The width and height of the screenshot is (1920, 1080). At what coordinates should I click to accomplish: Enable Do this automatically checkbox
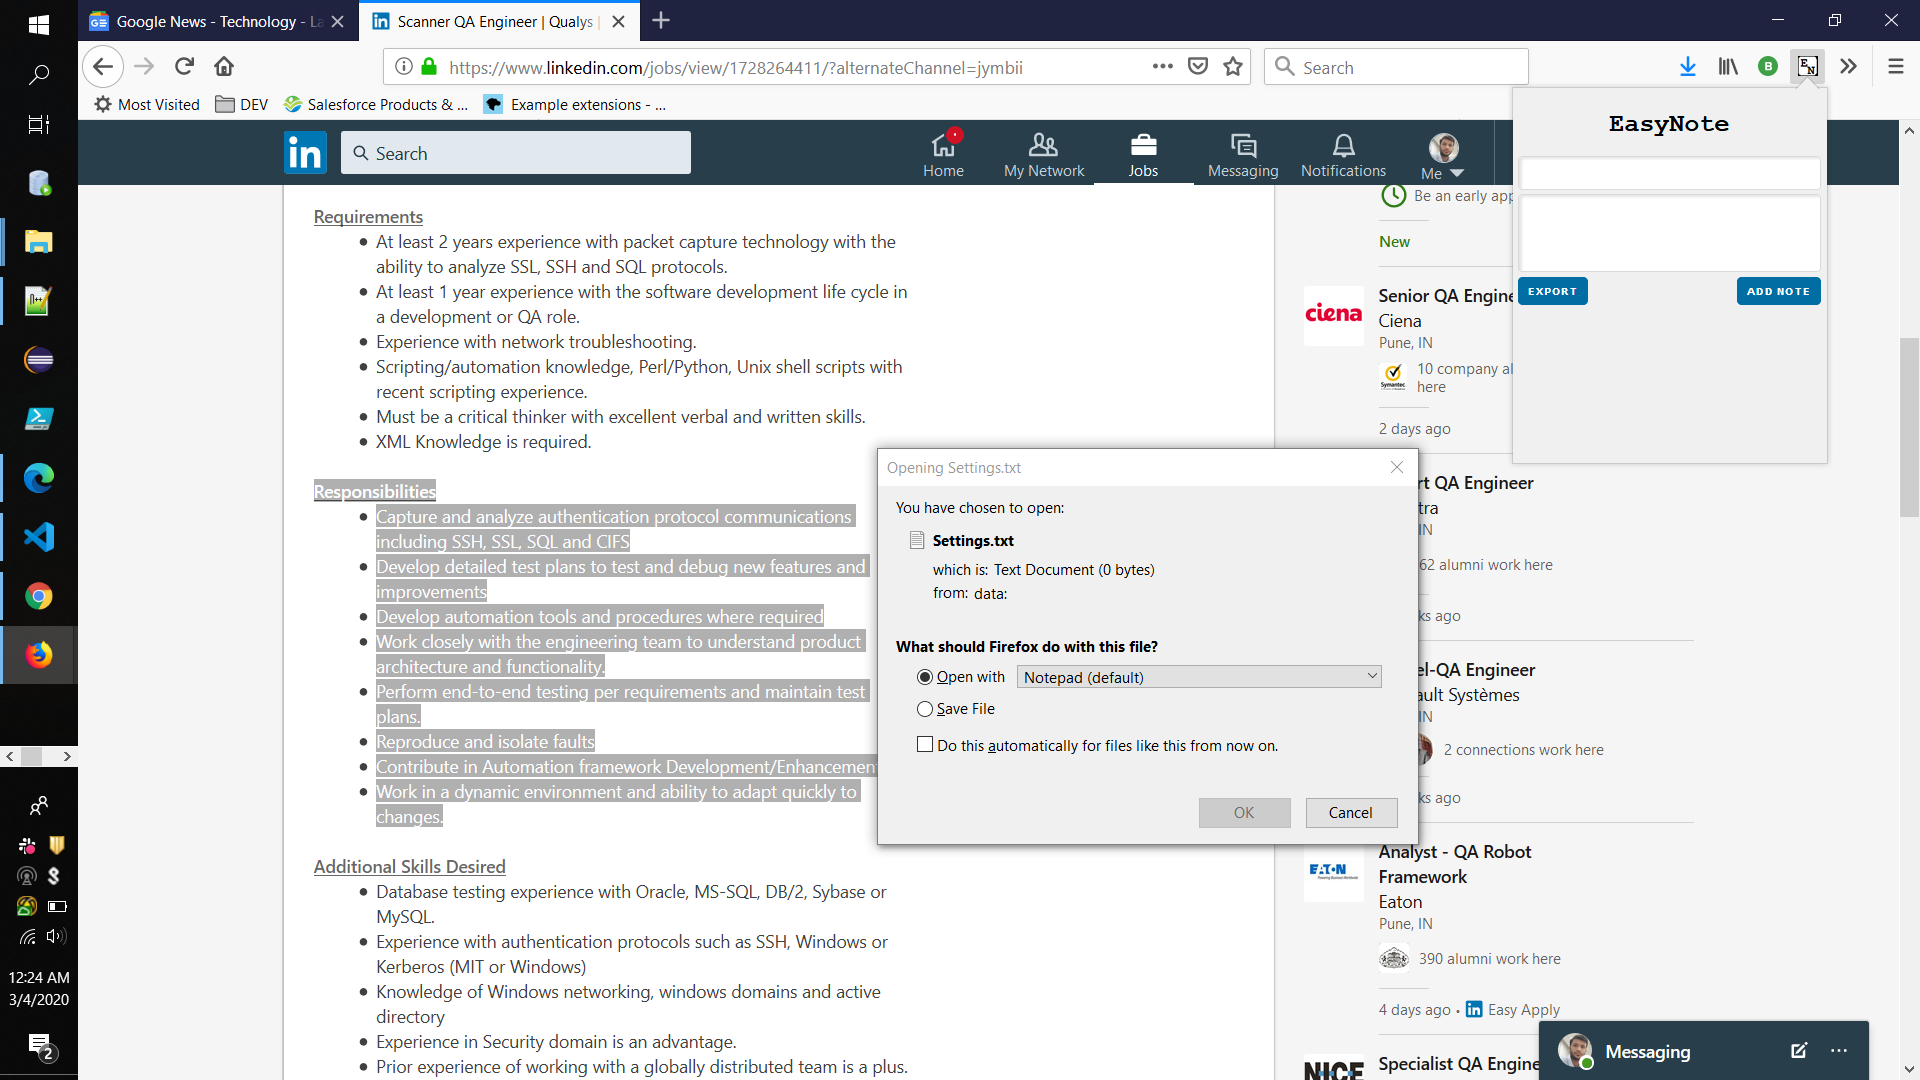[x=926, y=744]
